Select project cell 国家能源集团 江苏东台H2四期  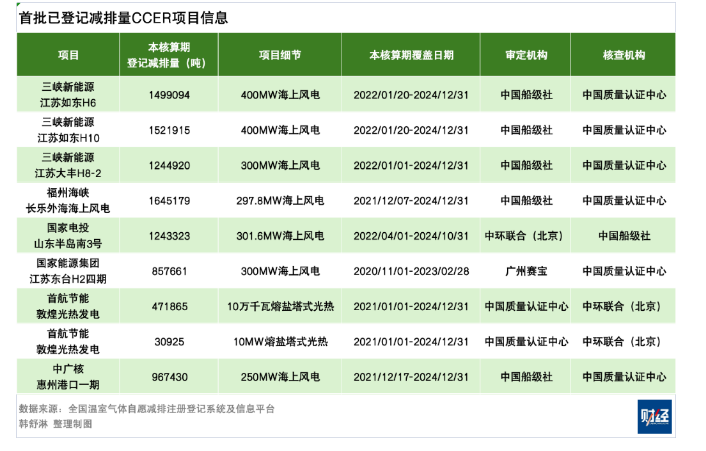[x=68, y=271]
